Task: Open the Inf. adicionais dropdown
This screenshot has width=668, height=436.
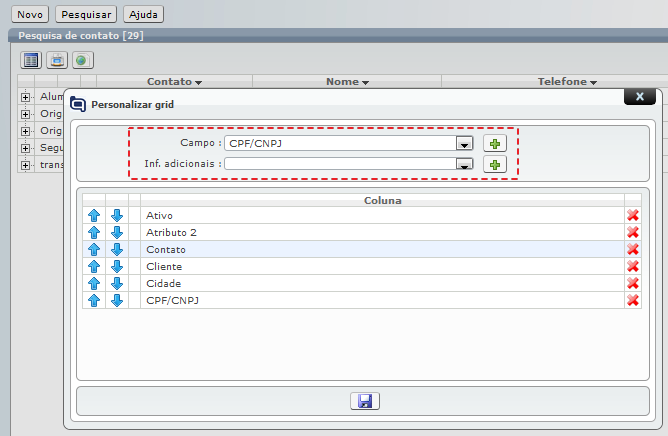Action: click(x=464, y=165)
